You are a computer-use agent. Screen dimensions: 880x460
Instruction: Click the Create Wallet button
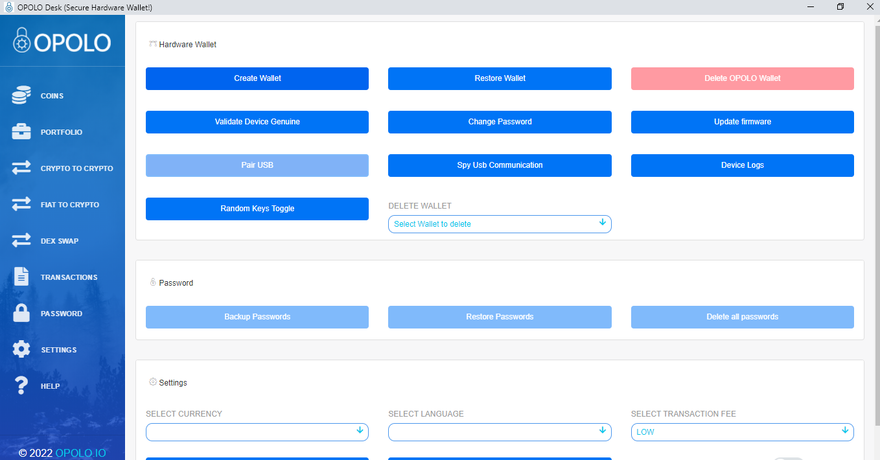pos(257,78)
